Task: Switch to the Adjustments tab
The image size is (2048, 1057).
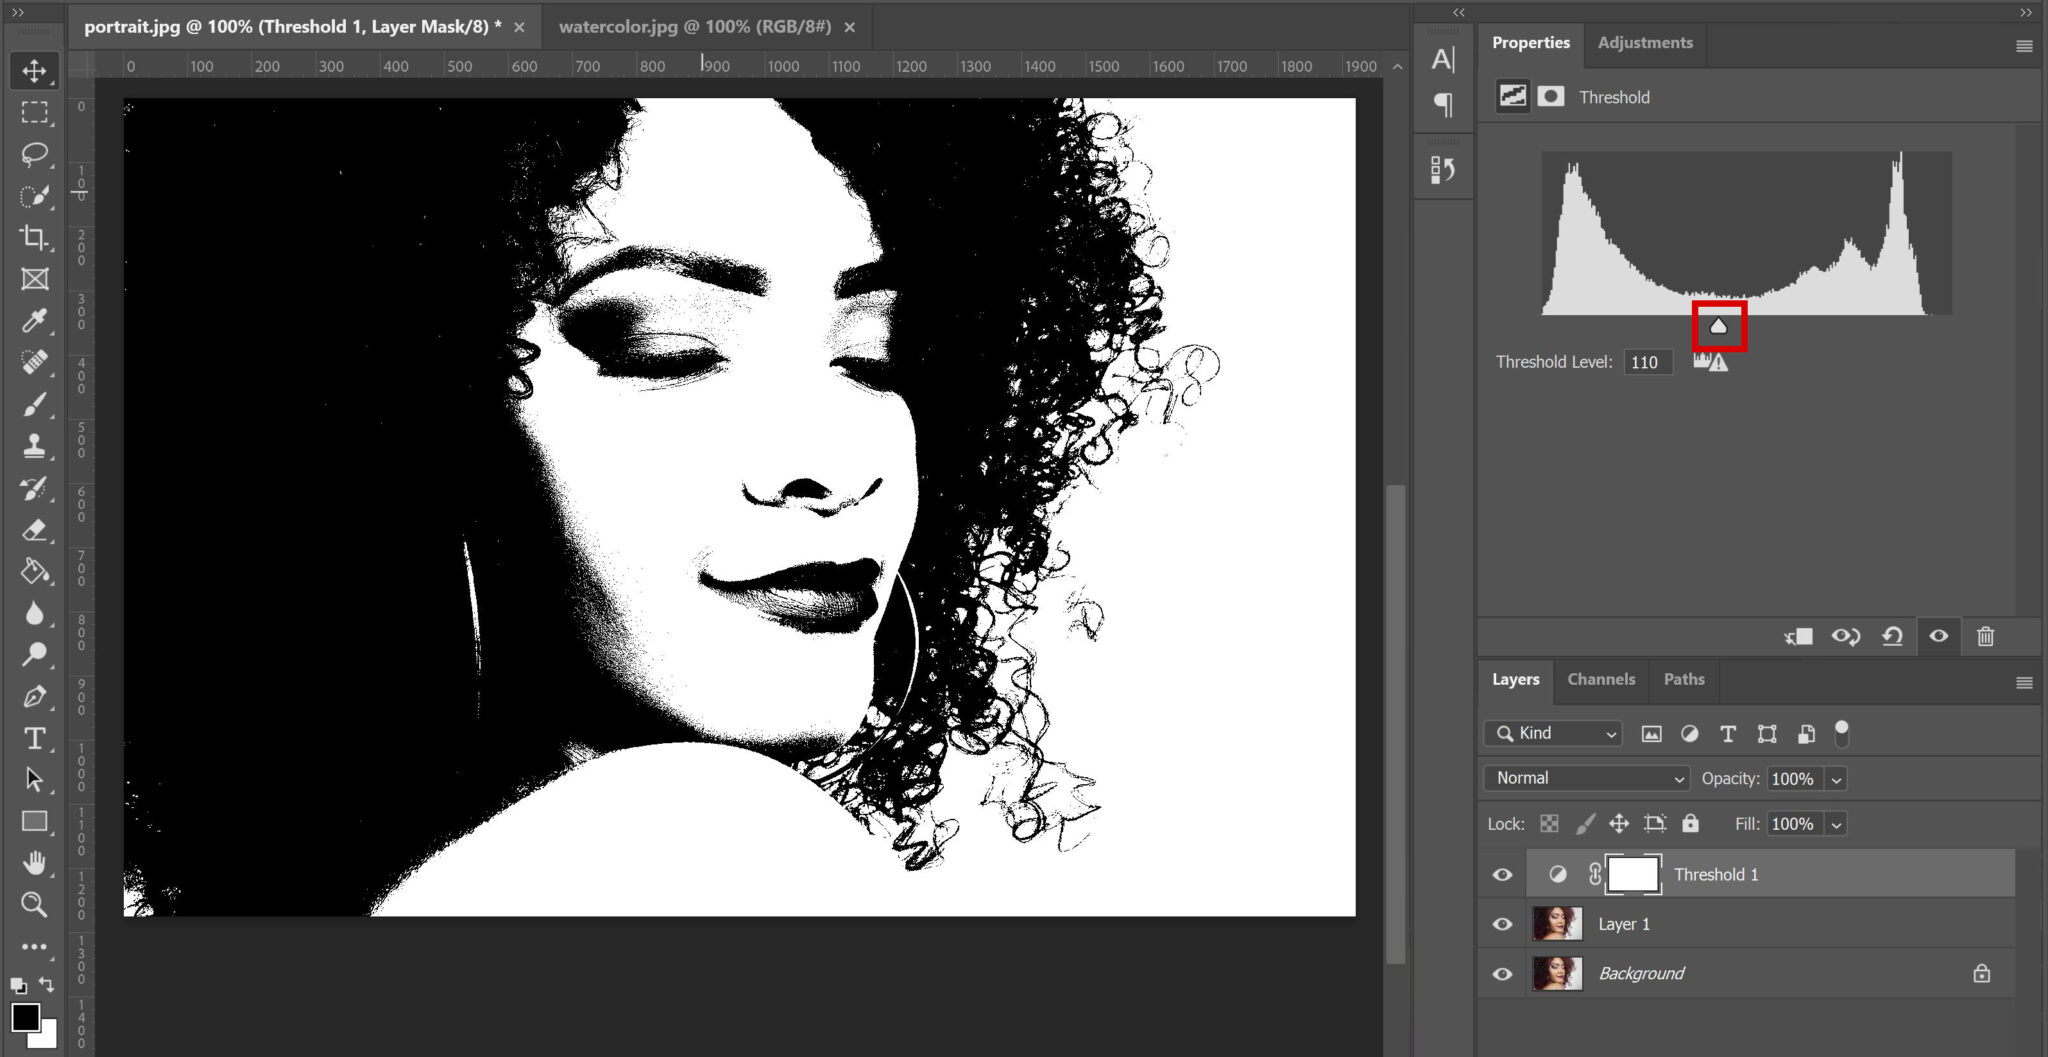Action: click(x=1645, y=42)
